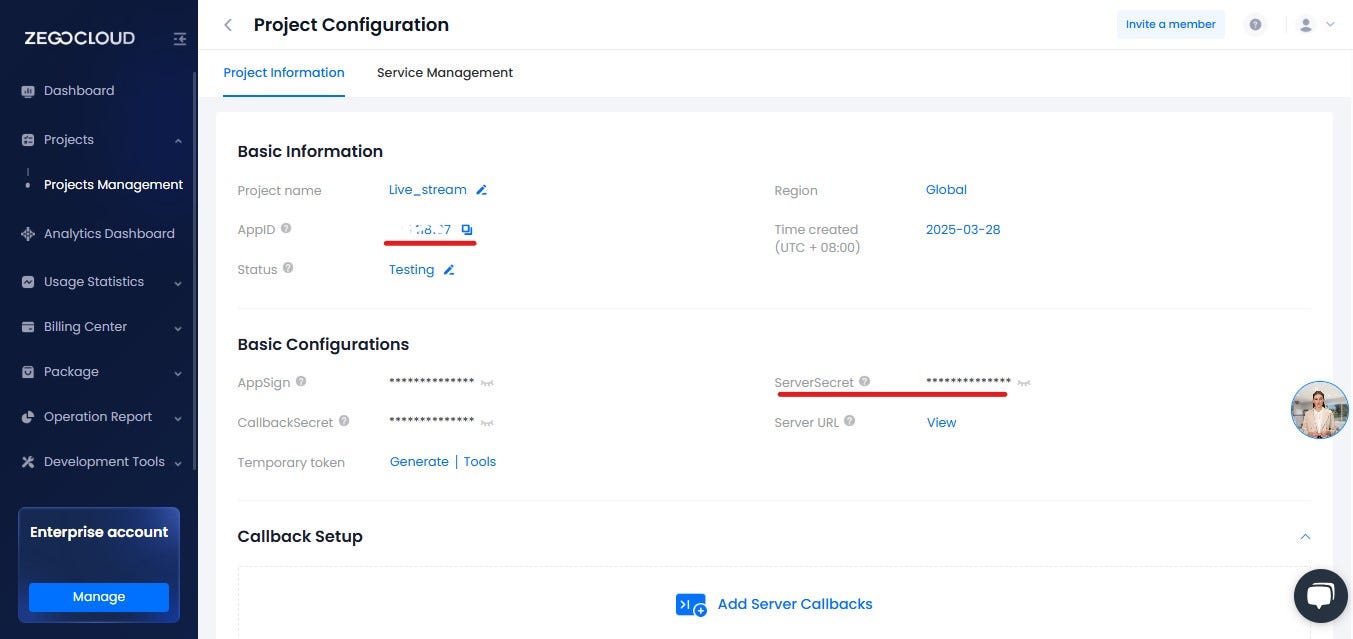Go back using the left arrow
This screenshot has height=639, width=1353.
[228, 25]
